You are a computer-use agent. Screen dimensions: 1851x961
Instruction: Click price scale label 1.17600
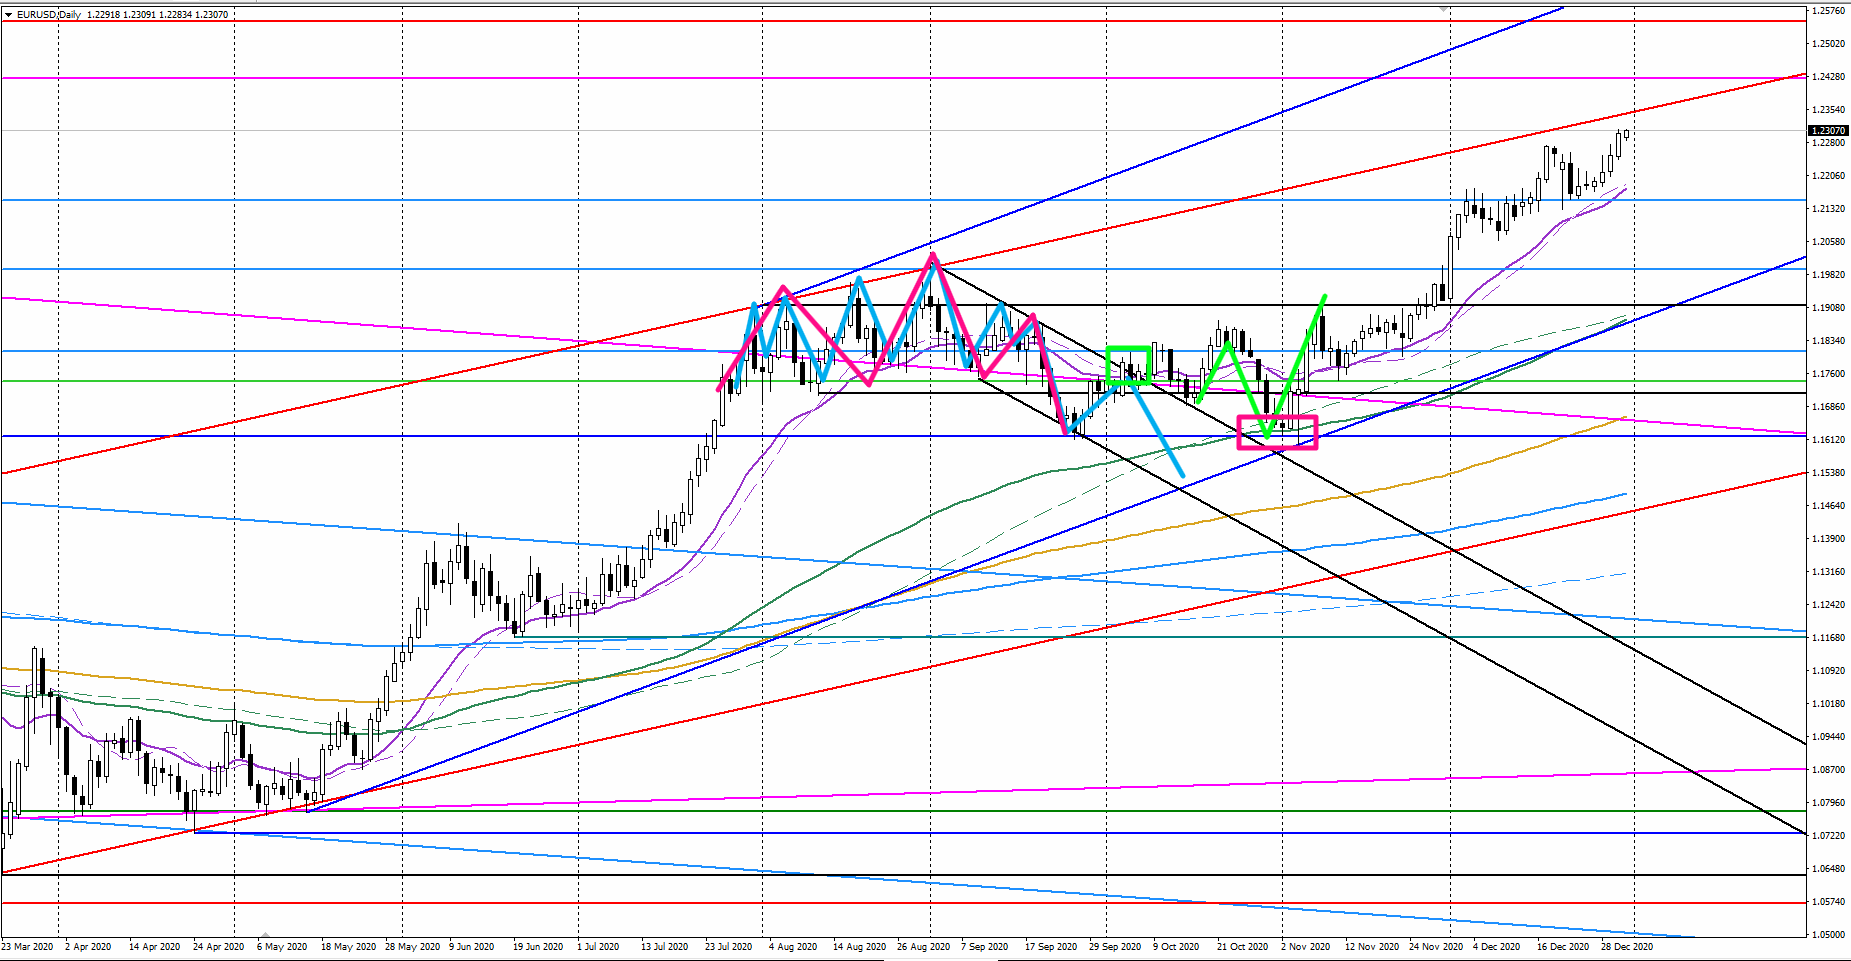tap(1828, 374)
